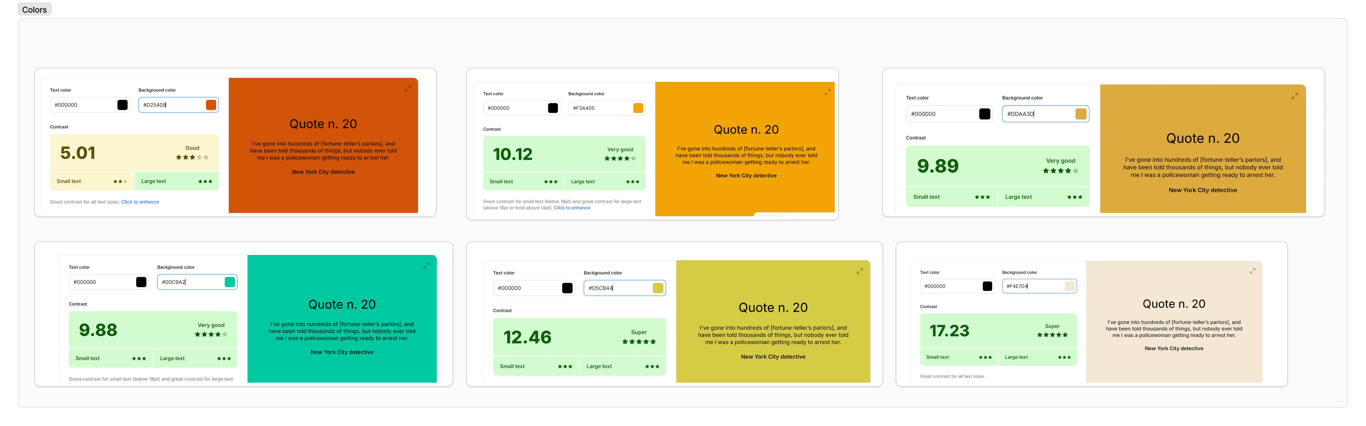This screenshot has height=426, width=1366.
Task: Click the #D5CB44 background color swatch
Action: 658,288
